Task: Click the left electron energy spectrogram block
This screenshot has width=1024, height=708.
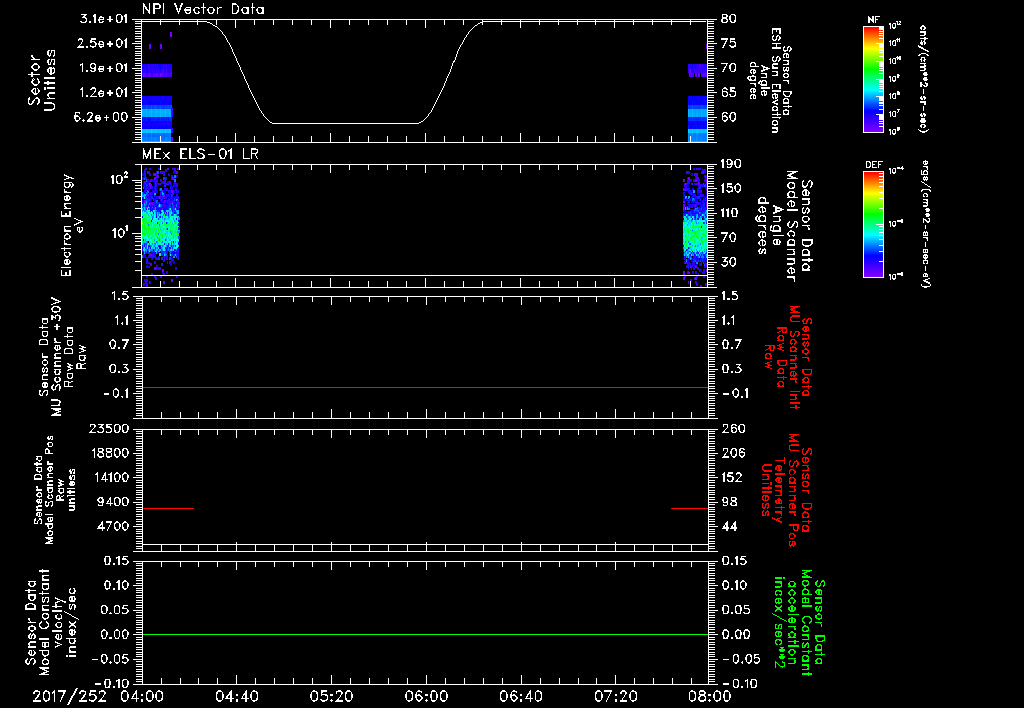Action: point(161,225)
